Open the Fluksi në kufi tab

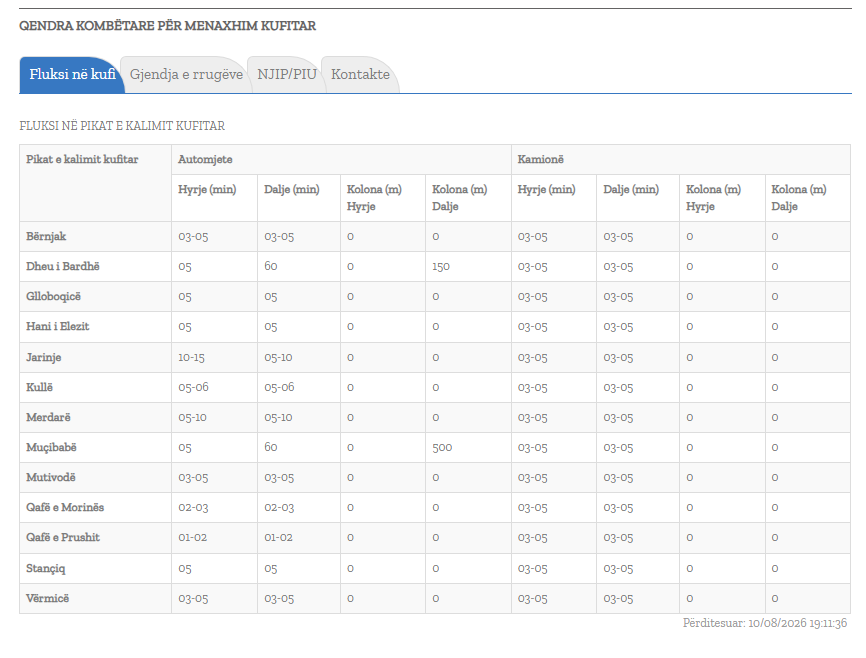tap(72, 75)
